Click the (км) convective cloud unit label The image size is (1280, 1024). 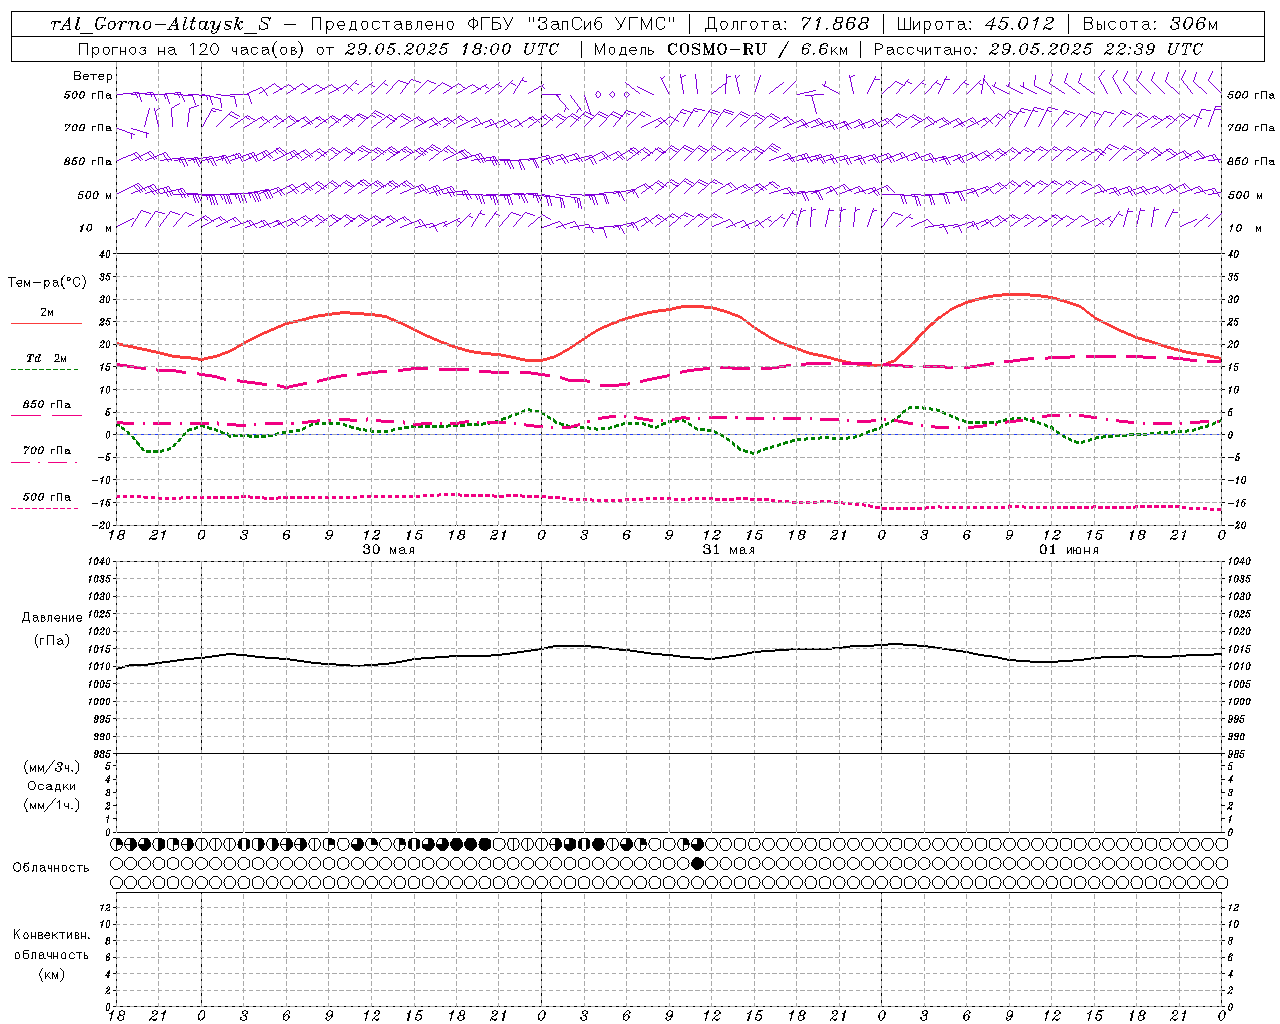(x=51, y=974)
